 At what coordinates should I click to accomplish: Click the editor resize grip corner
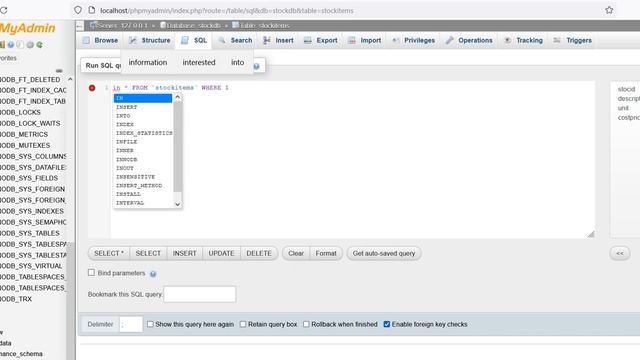(591, 234)
